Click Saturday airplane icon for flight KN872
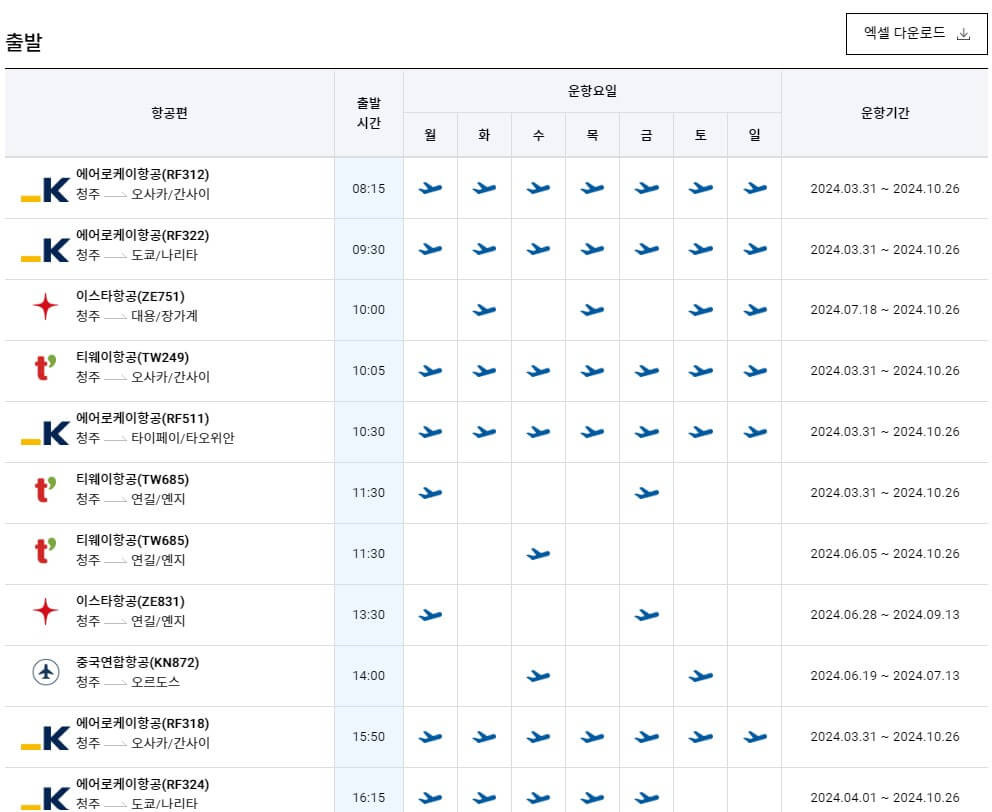 (699, 674)
